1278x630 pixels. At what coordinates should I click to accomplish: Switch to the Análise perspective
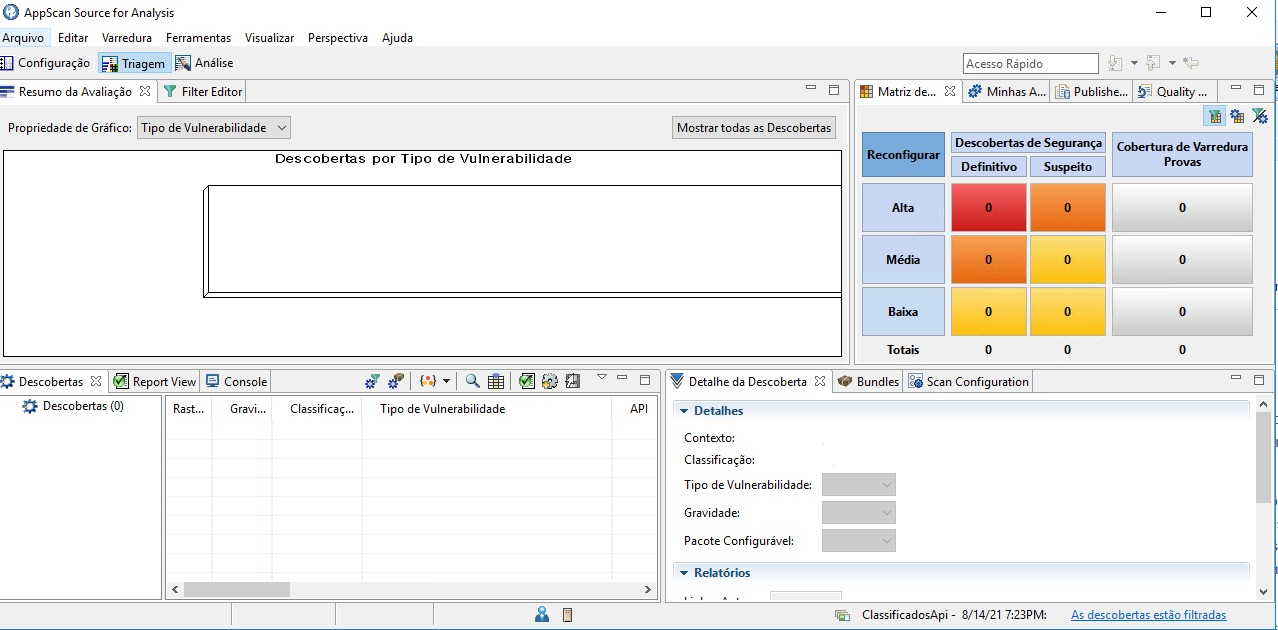[x=205, y=63]
